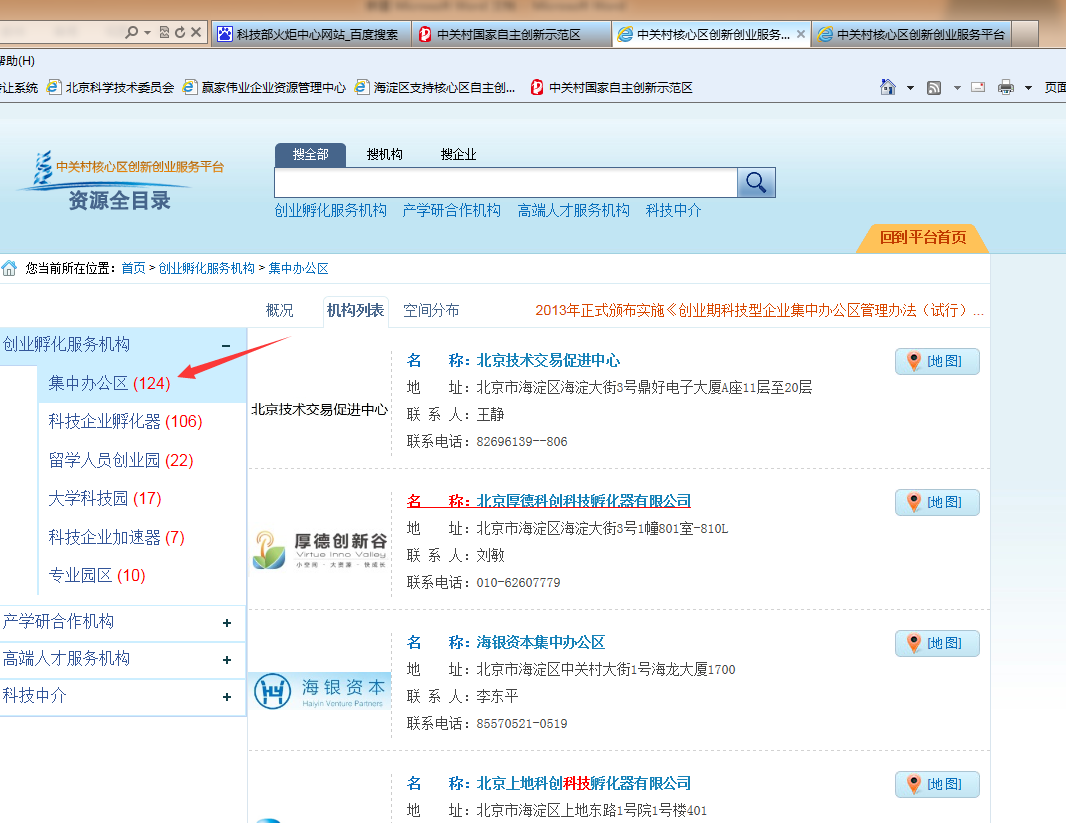This screenshot has height=823, width=1066.
Task: Refresh the page in address bar
Action: tap(180, 32)
